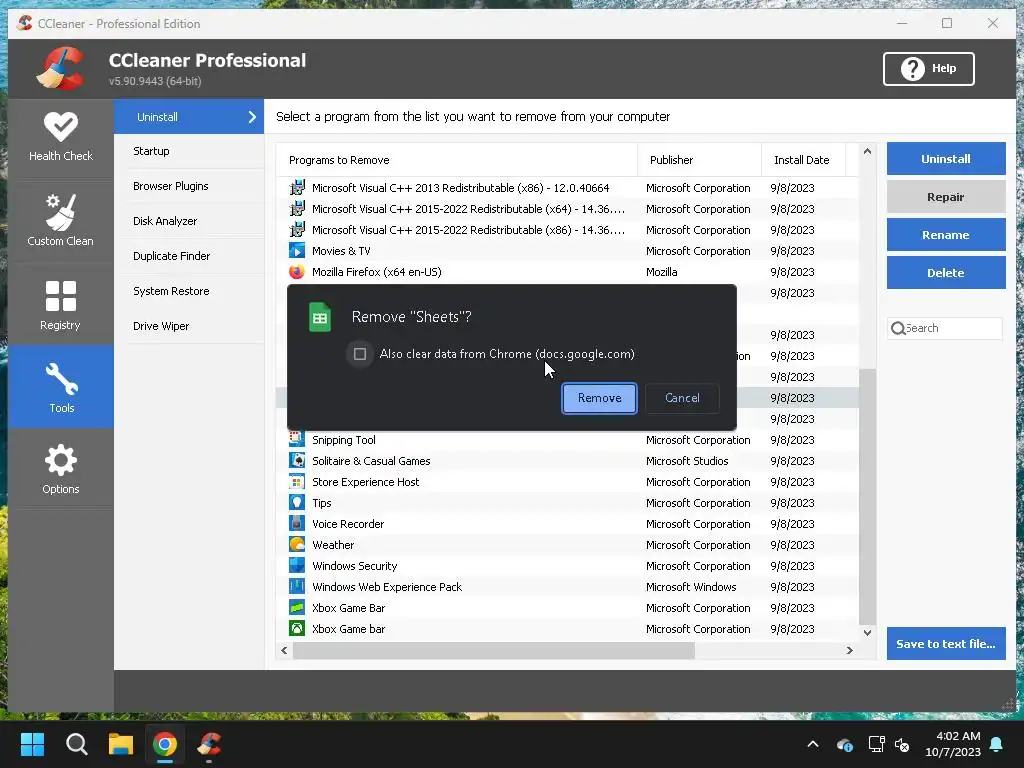Click the Xbox Game Bar green icon

click(x=297, y=608)
